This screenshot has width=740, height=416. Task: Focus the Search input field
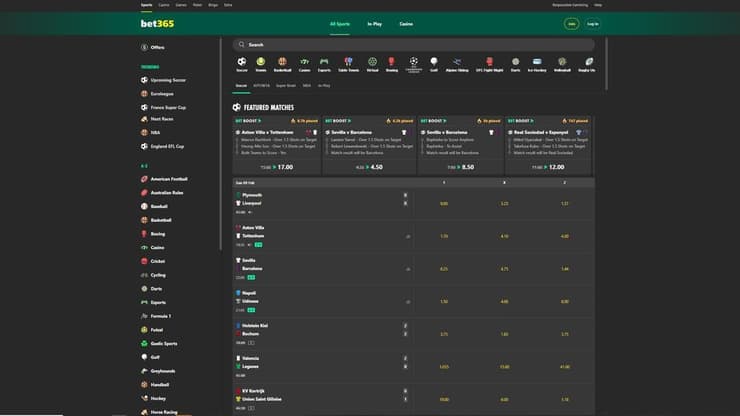pyautogui.click(x=413, y=44)
